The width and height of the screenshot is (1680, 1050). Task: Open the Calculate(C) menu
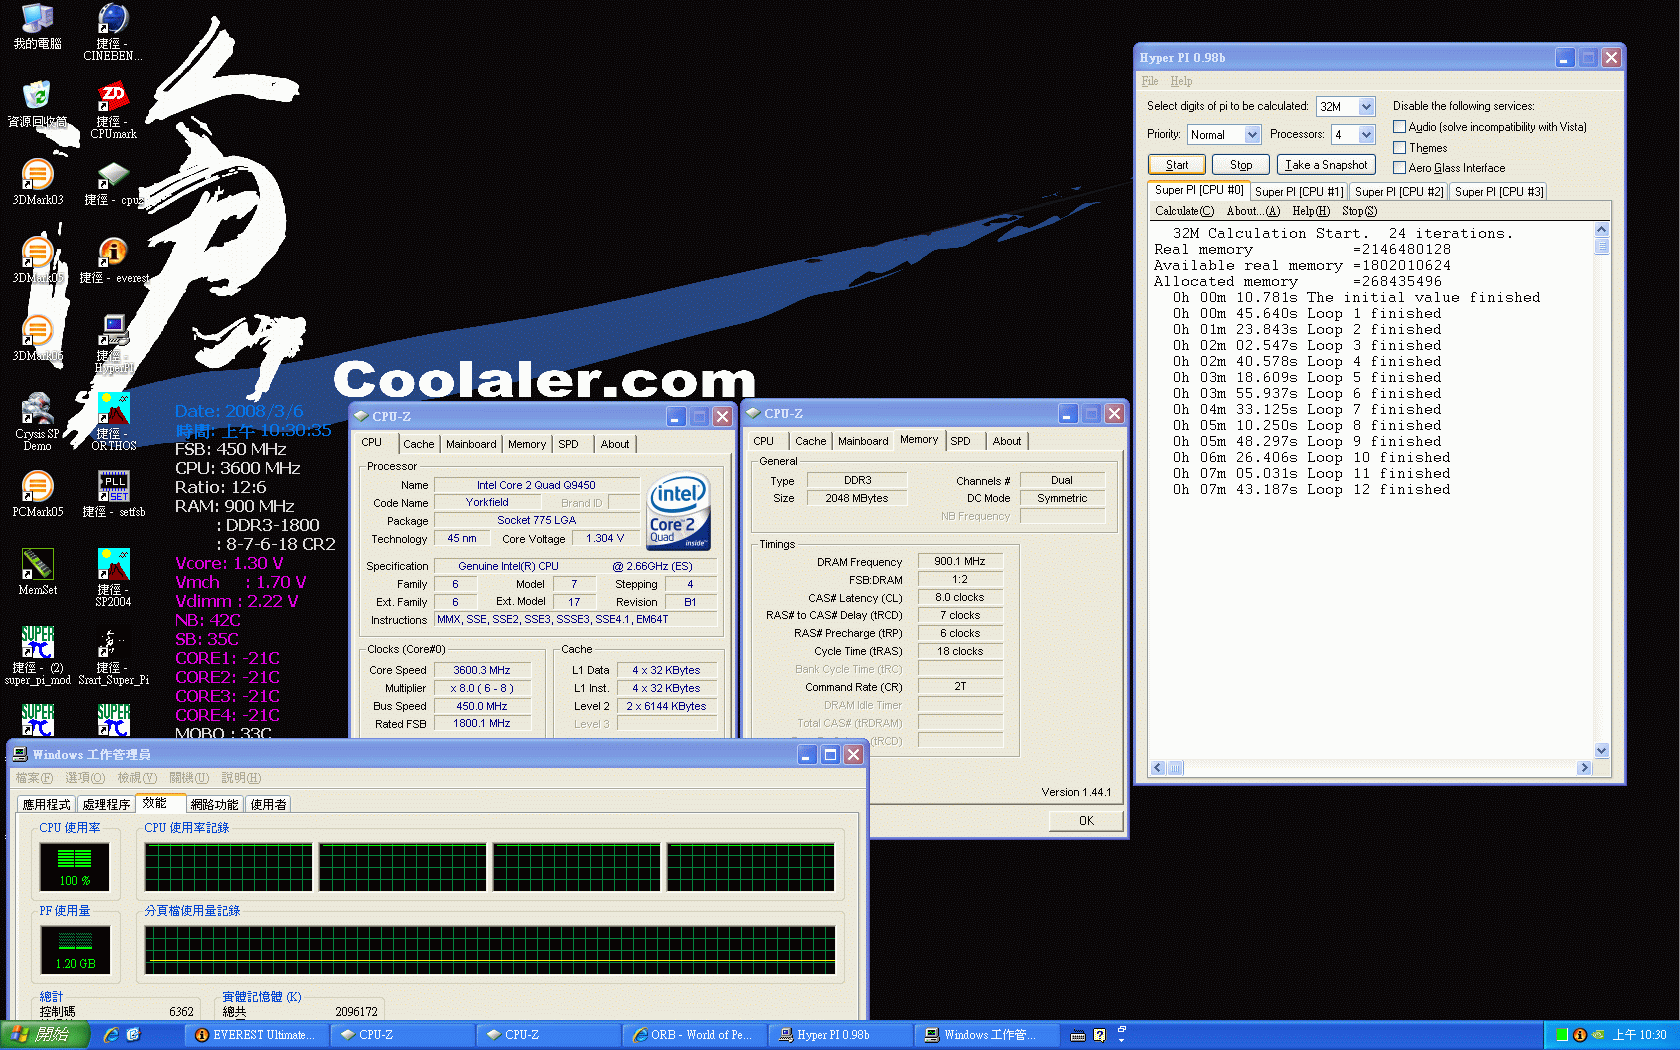1184,211
